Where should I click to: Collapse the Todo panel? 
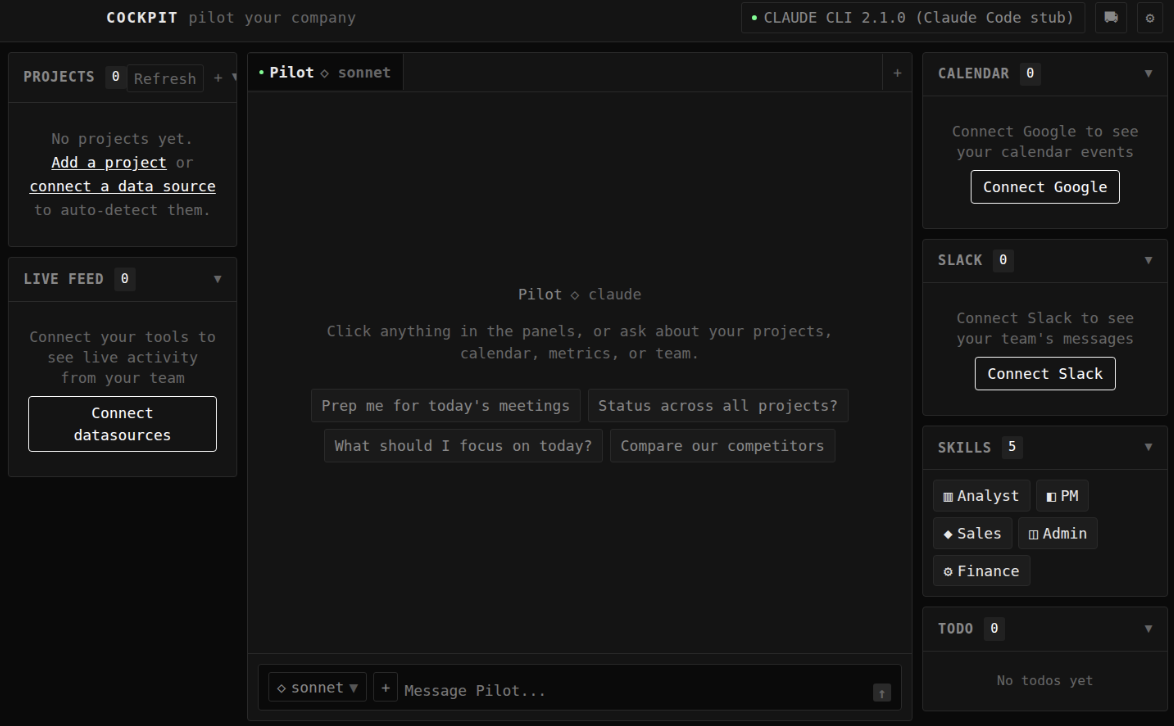tap(1148, 629)
